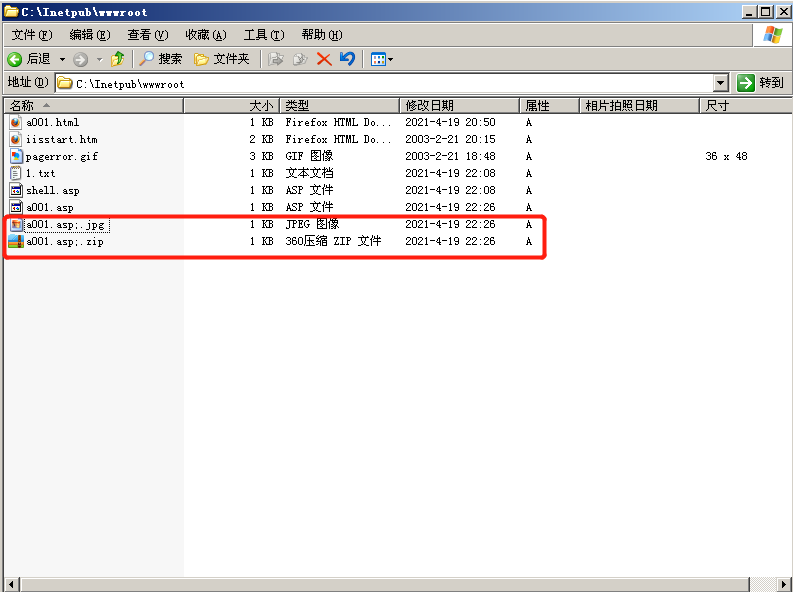The height and width of the screenshot is (592, 793).
Task: Open the 帮助(H) menu
Action: point(322,34)
